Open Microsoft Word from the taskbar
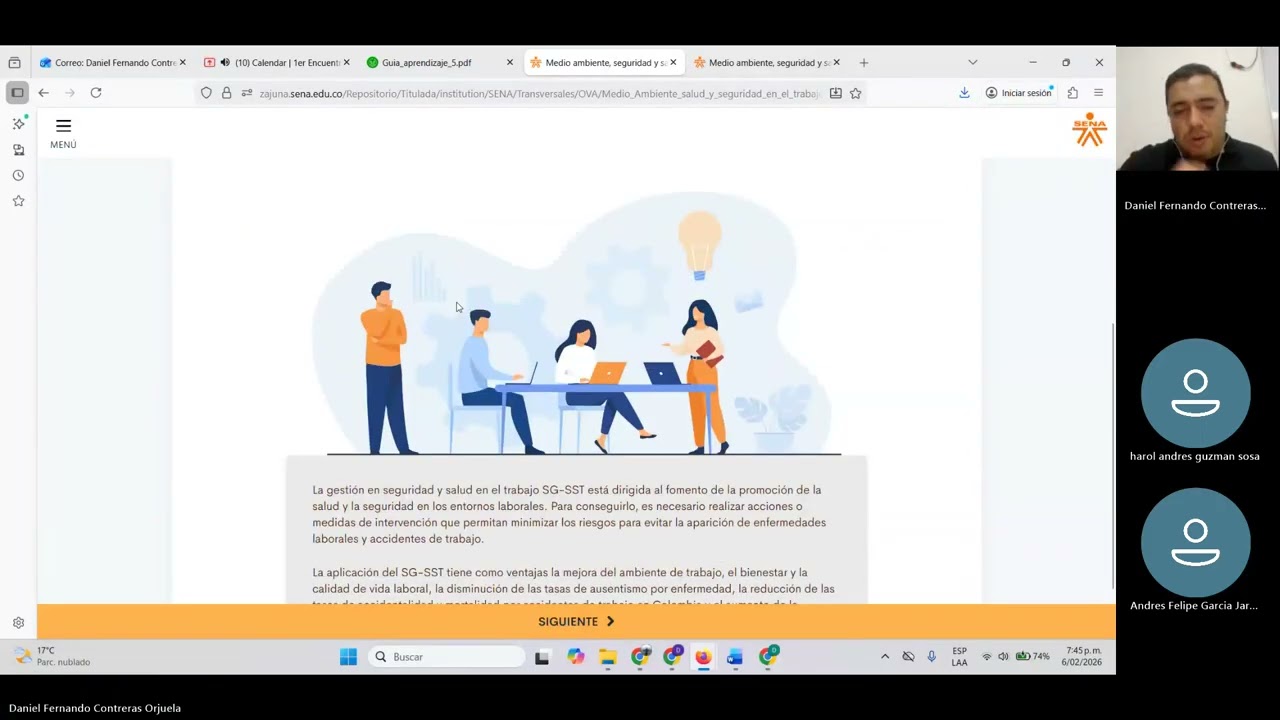The width and height of the screenshot is (1280, 720). tap(735, 657)
